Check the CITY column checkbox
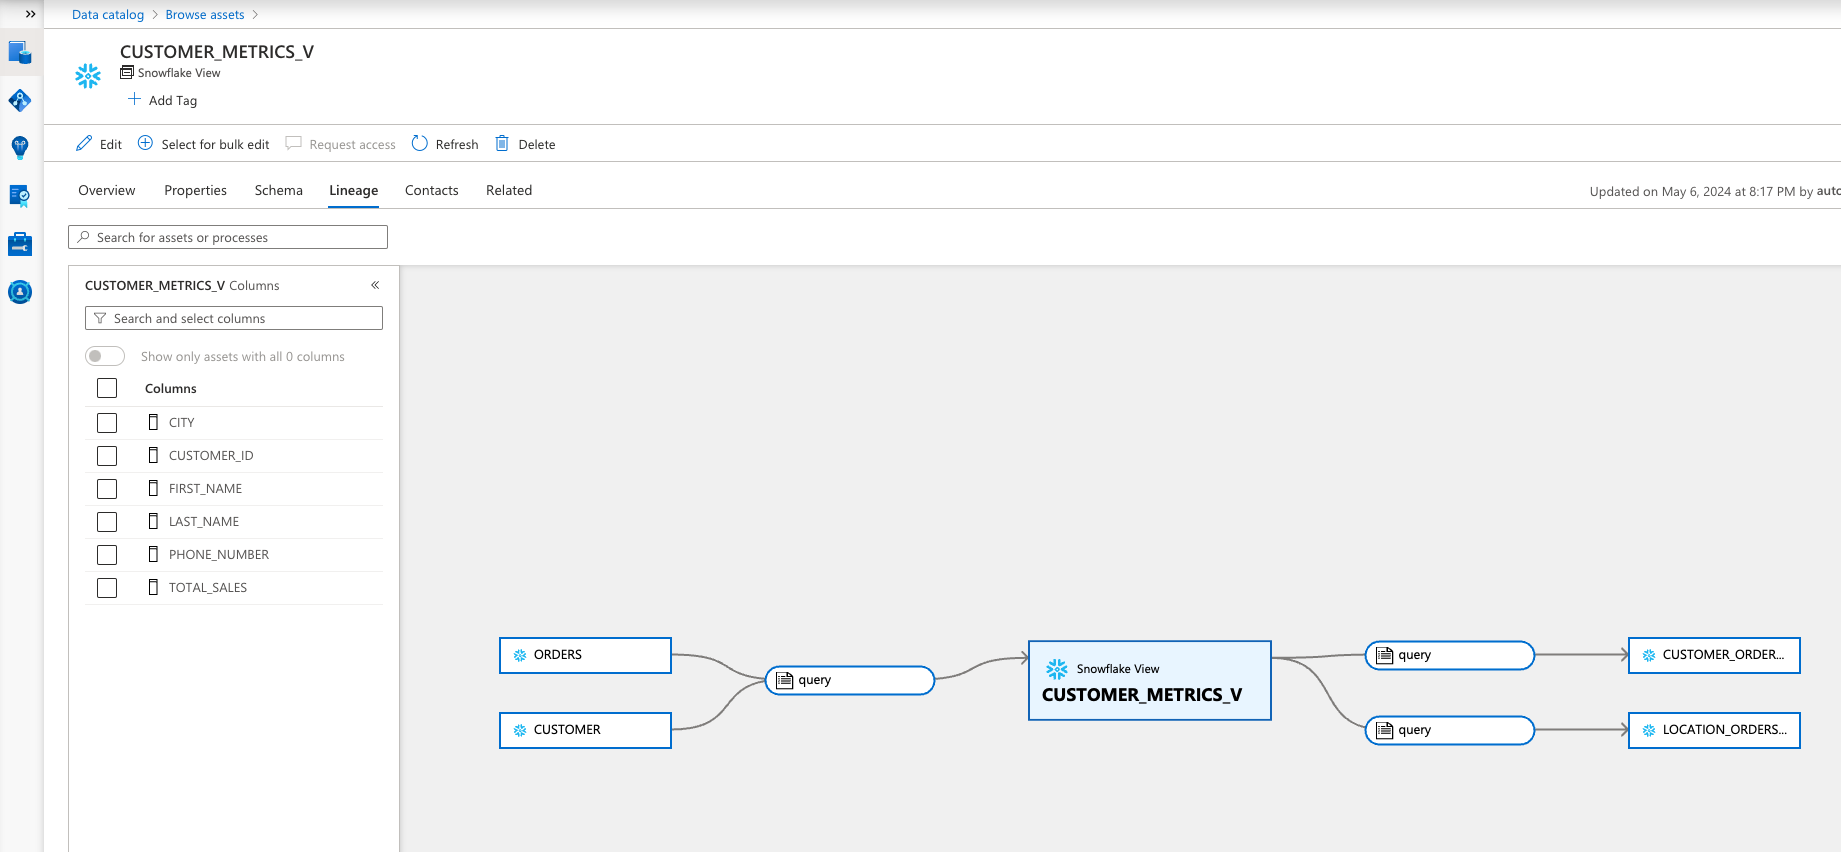This screenshot has height=852, width=1841. tap(107, 423)
